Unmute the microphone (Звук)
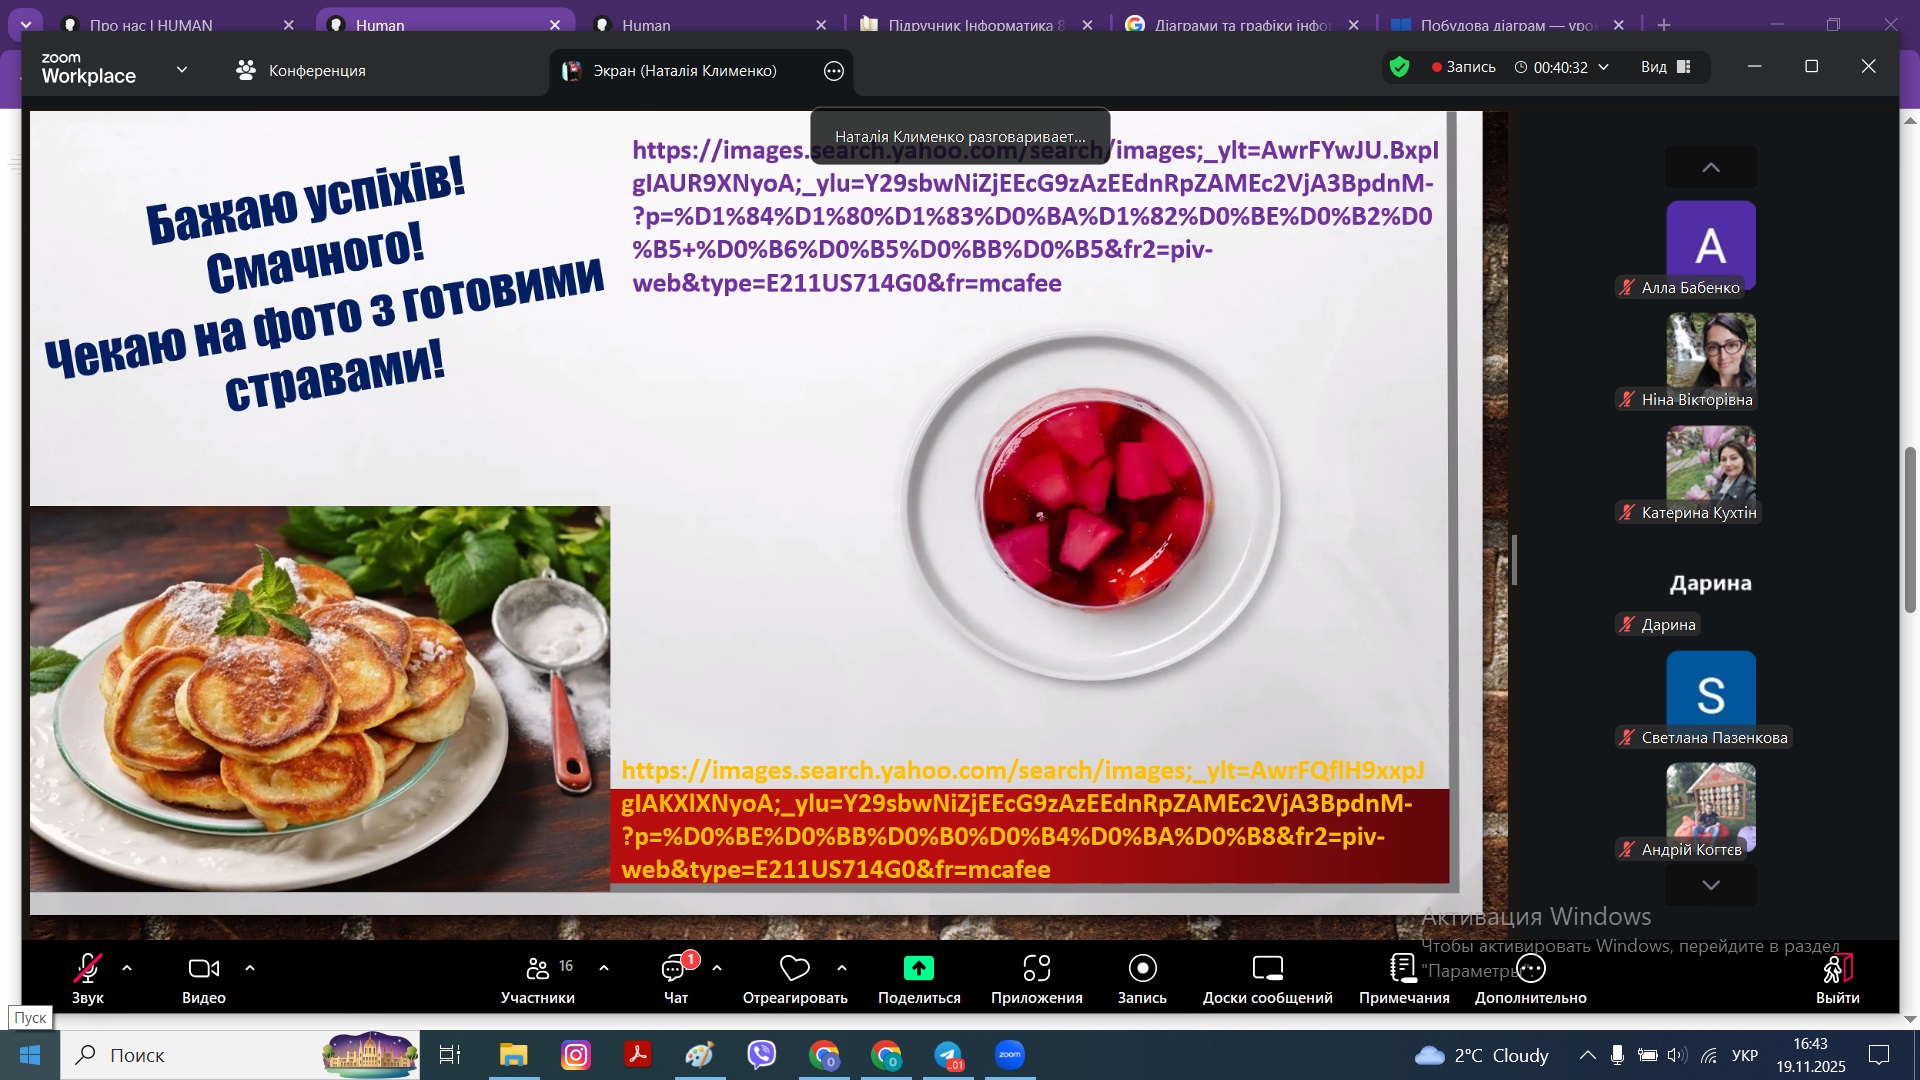 tap(87, 969)
